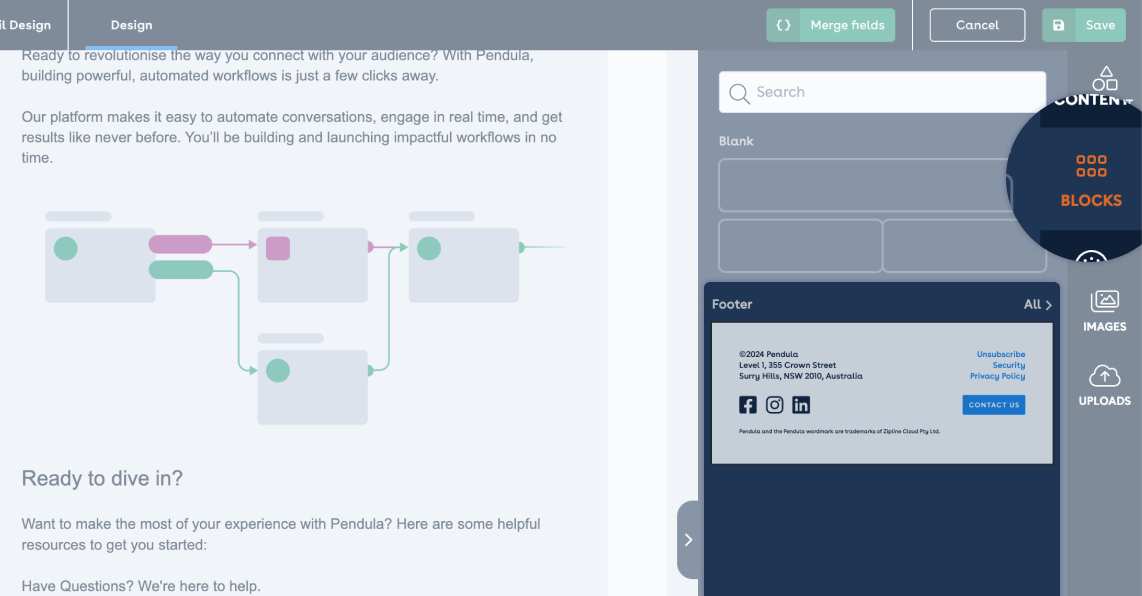Click the Merge fields braces icon
The width and height of the screenshot is (1142, 596).
(x=784, y=25)
